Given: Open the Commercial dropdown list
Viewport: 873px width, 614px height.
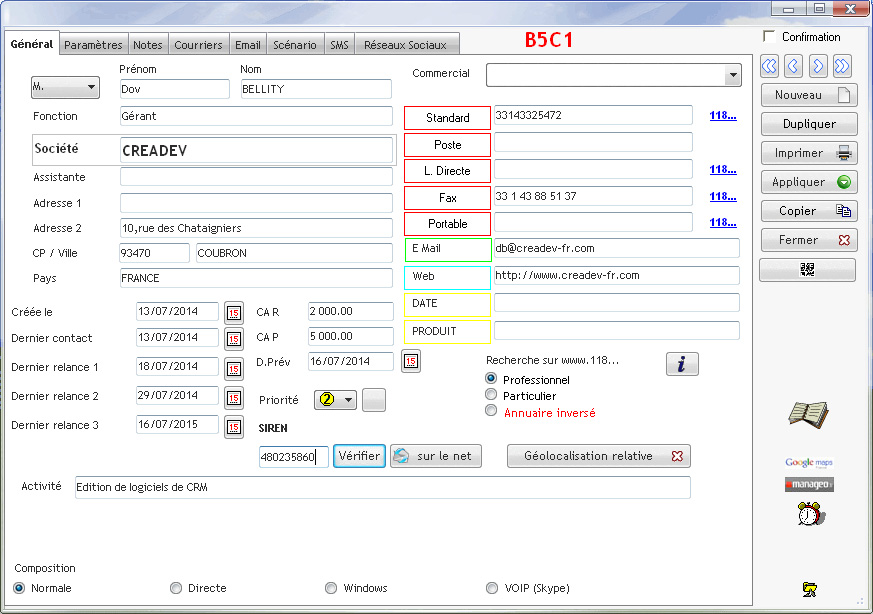Looking at the screenshot, I should [x=733, y=76].
